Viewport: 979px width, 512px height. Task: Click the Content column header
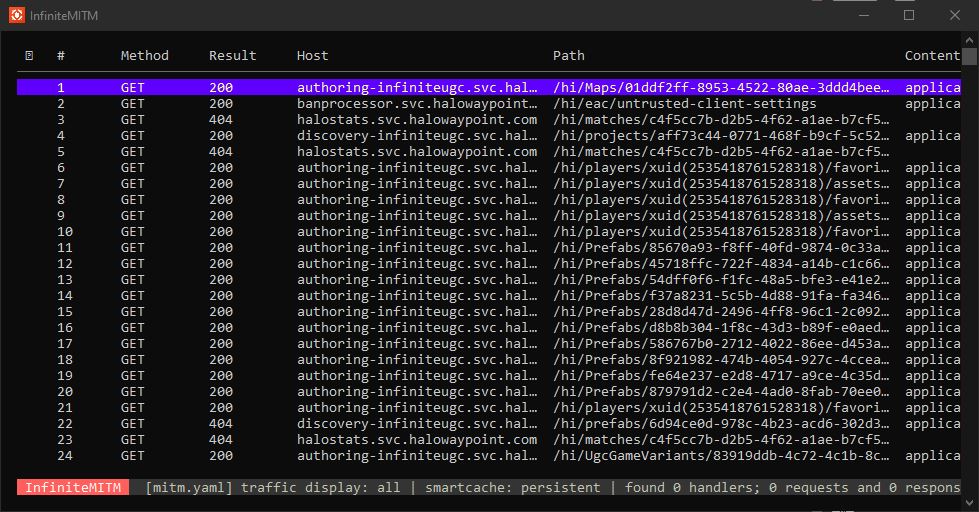point(932,56)
